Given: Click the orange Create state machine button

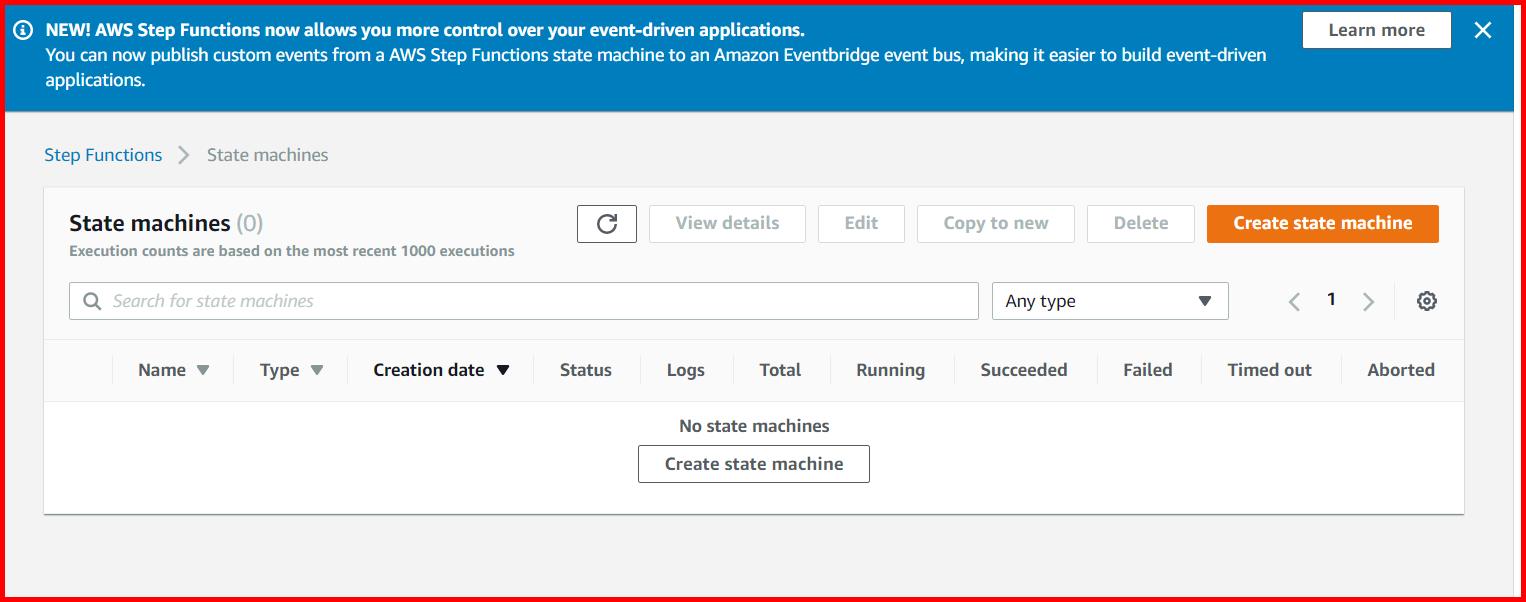Looking at the screenshot, I should click(1322, 223).
